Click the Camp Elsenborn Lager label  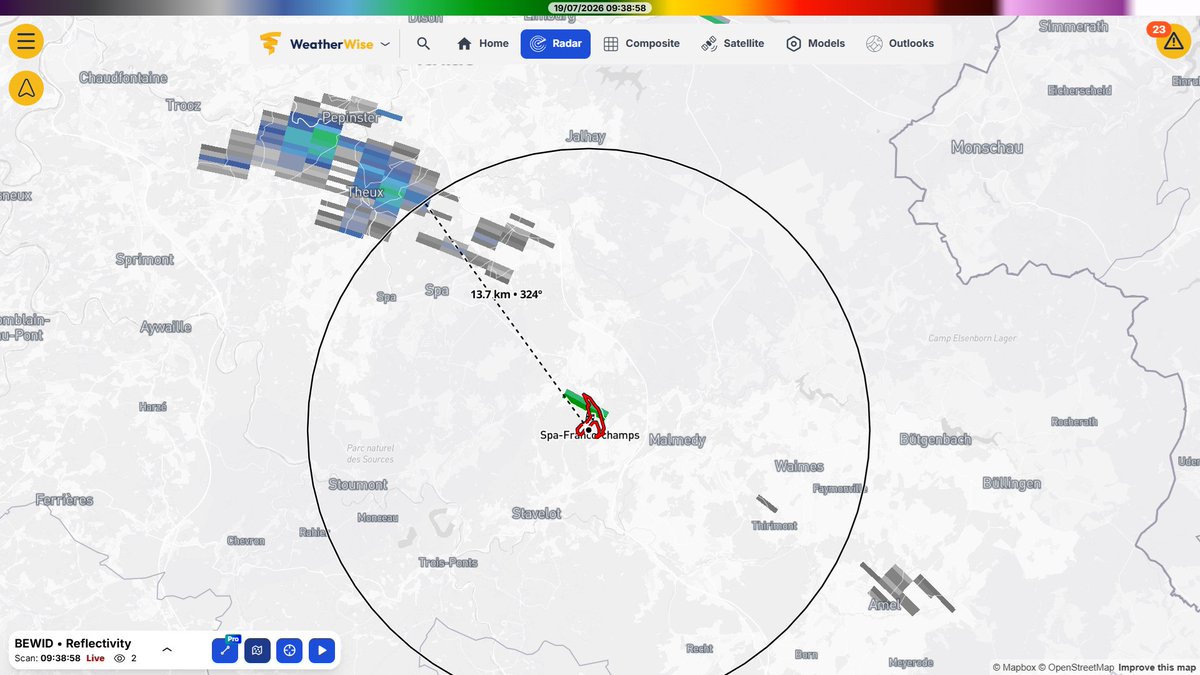[x=970, y=339]
